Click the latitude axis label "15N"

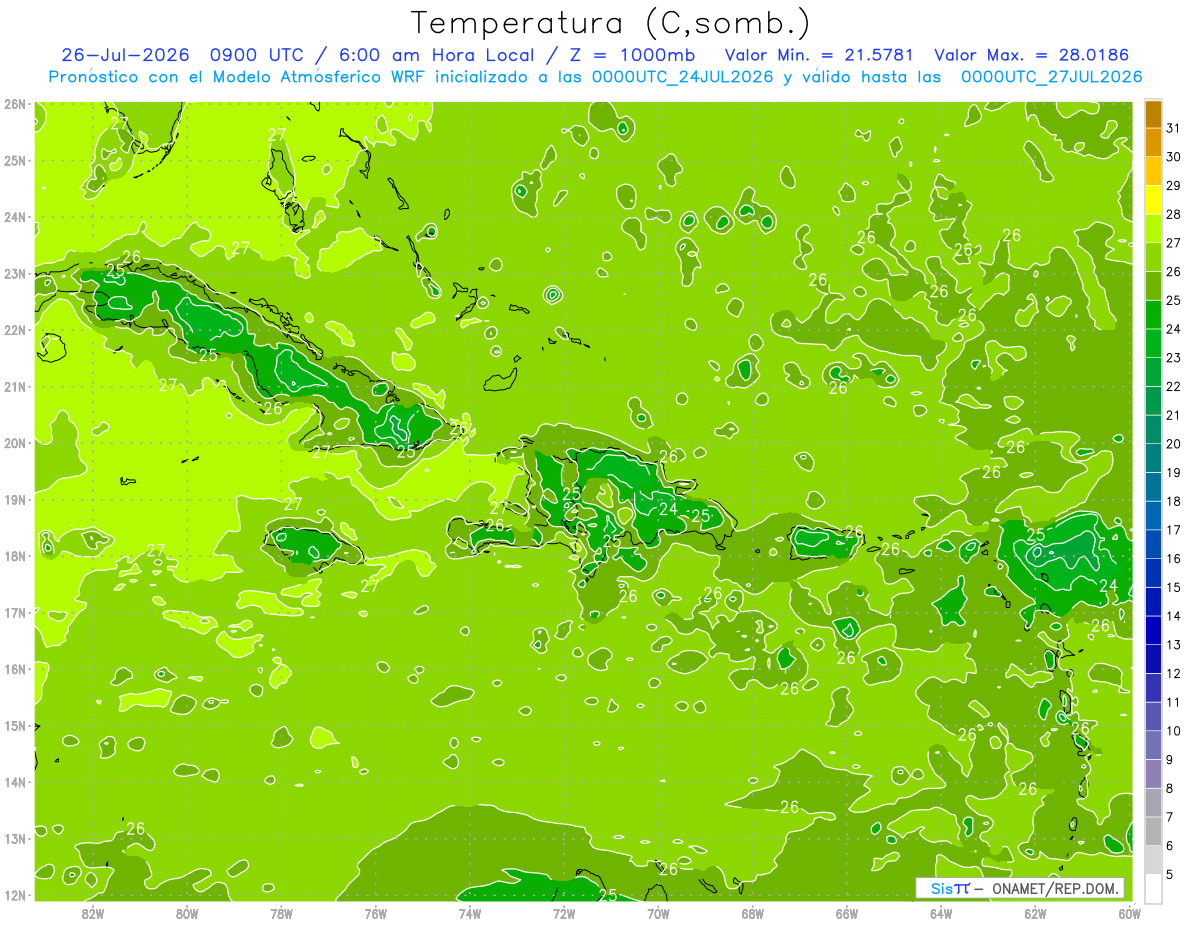pos(15,725)
